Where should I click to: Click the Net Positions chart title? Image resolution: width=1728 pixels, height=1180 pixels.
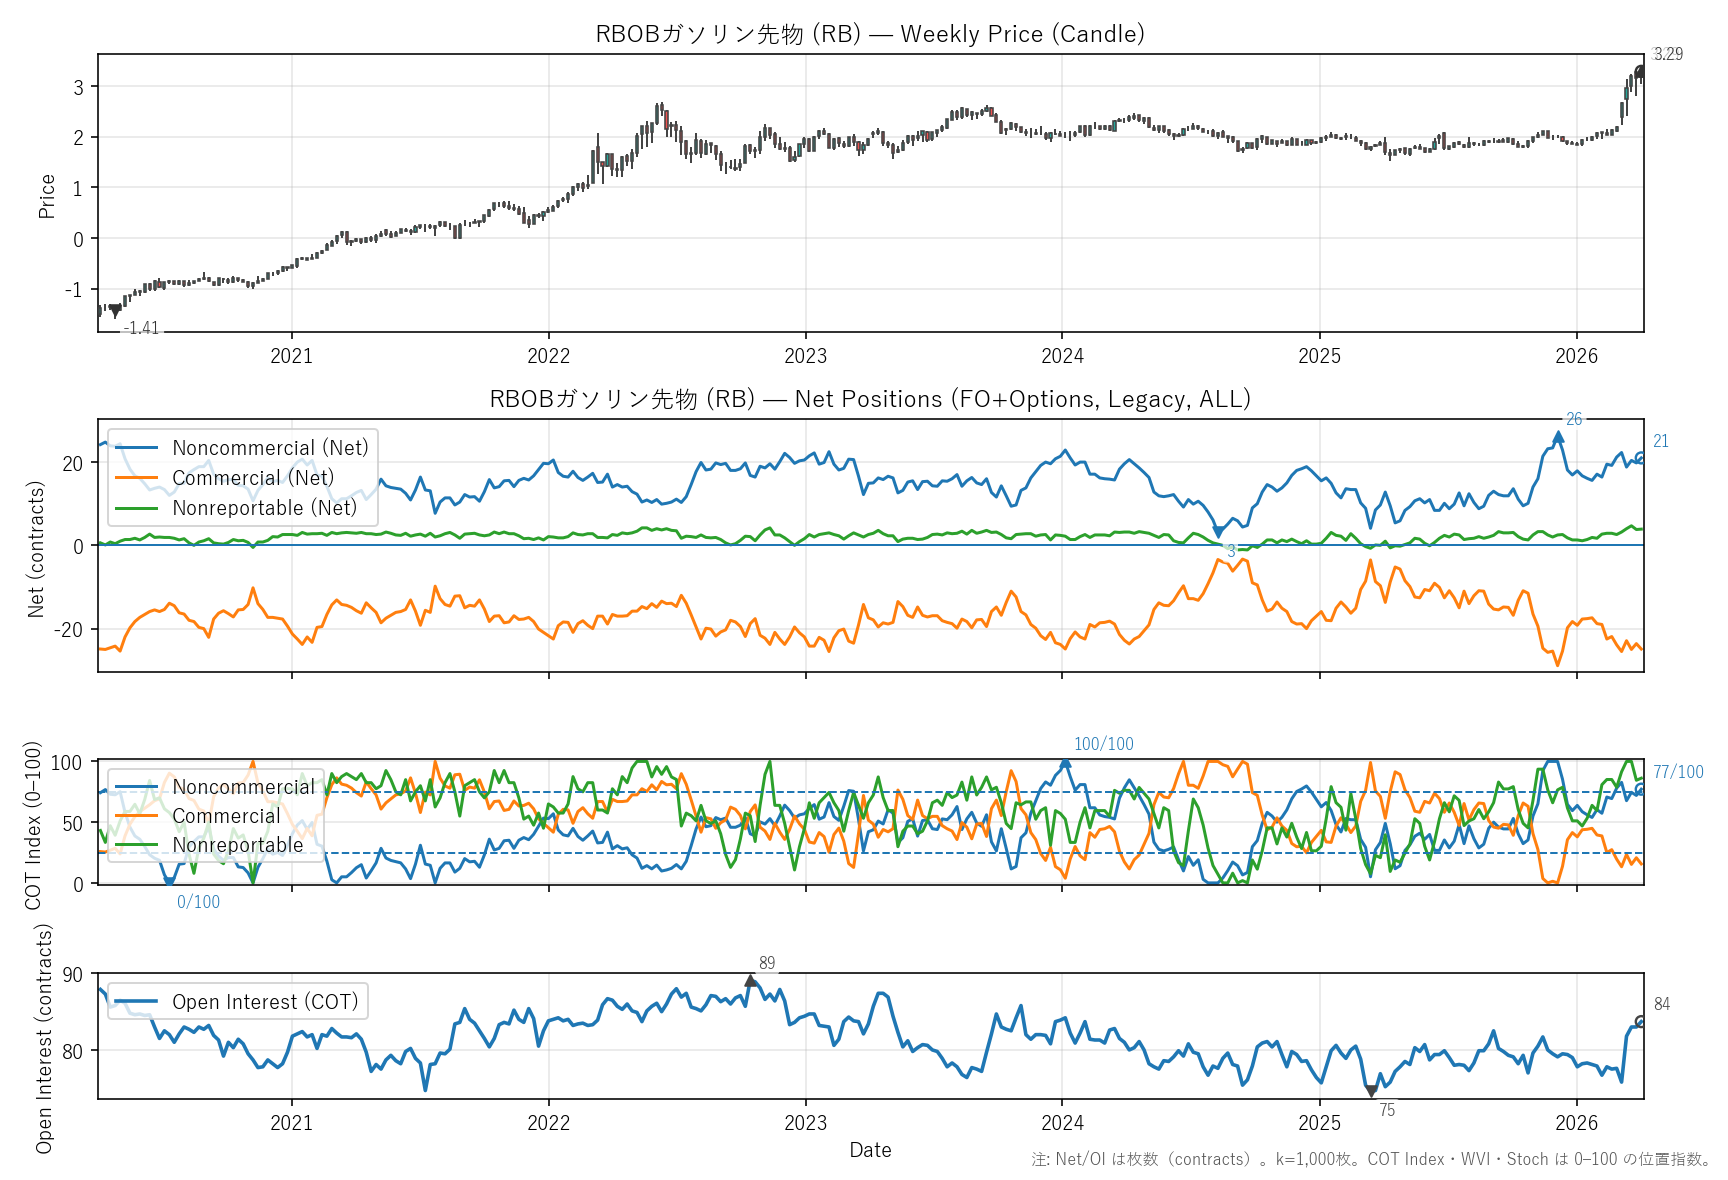(870, 399)
